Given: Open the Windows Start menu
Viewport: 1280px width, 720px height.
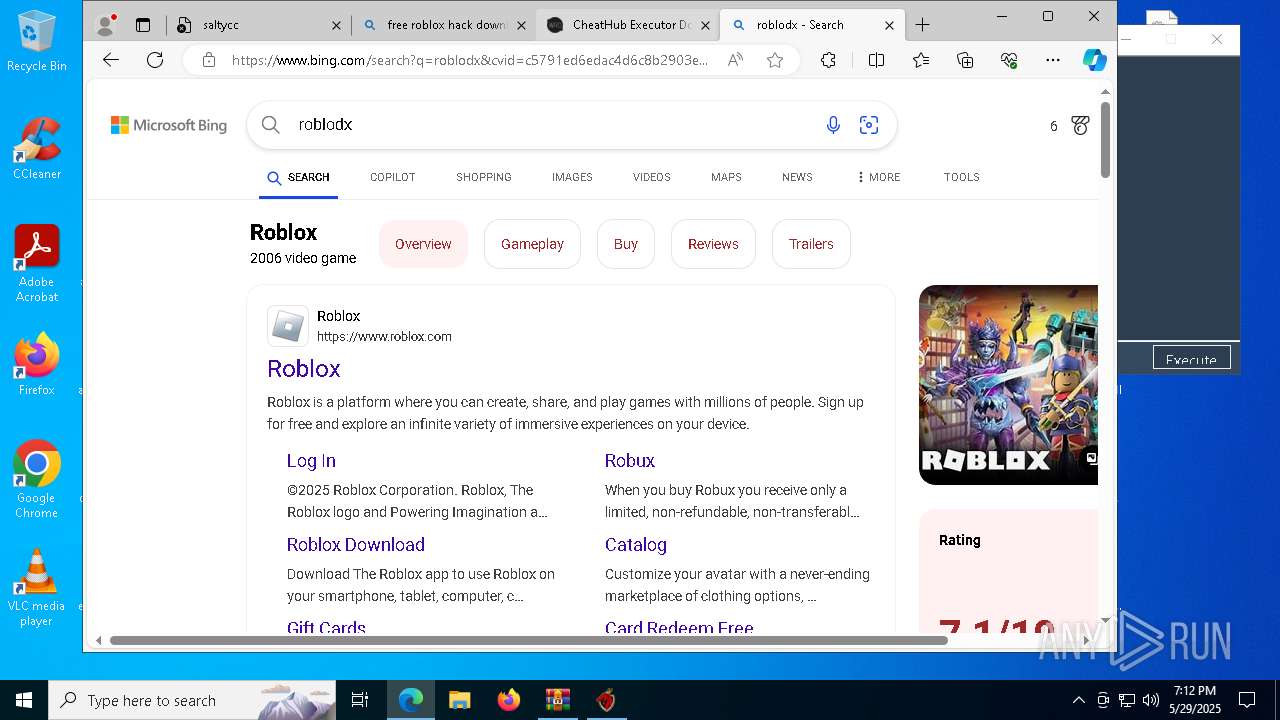Looking at the screenshot, I should click(x=24, y=700).
